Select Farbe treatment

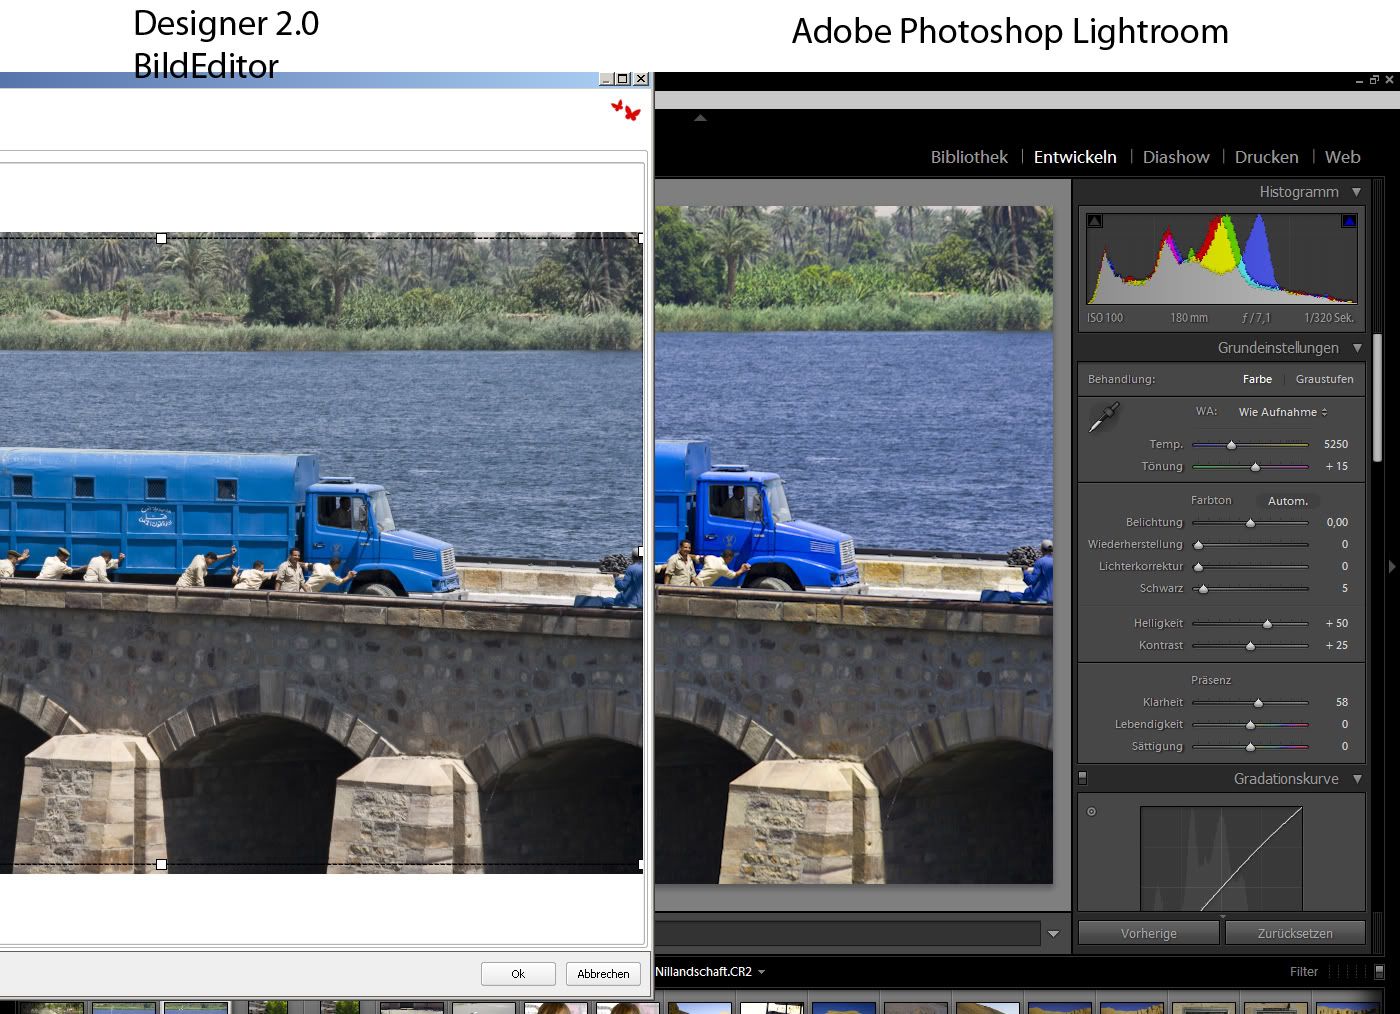click(x=1257, y=379)
